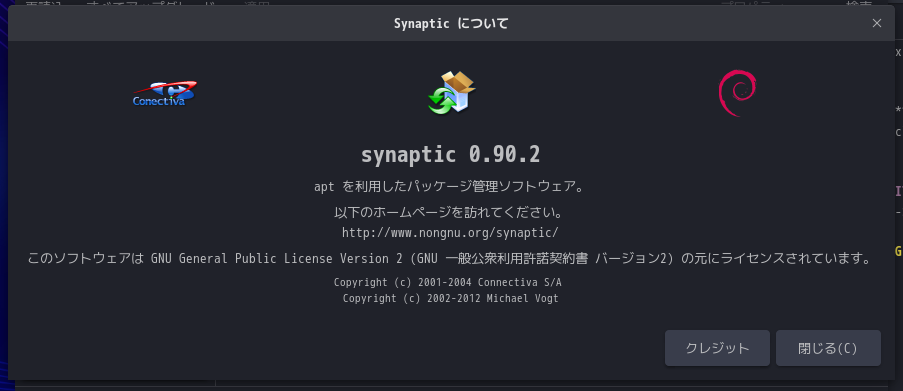
Task: Click the partially hidden 適用 toolbar item
Action: pos(257,3)
